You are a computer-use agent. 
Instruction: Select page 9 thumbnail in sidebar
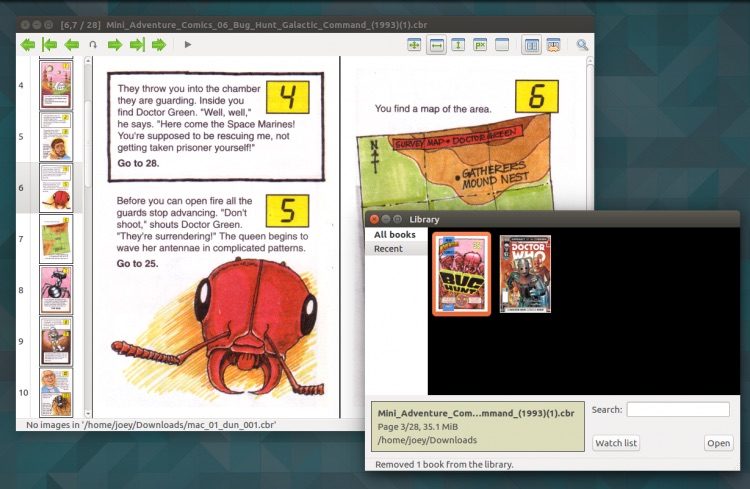pyautogui.click(x=56, y=341)
